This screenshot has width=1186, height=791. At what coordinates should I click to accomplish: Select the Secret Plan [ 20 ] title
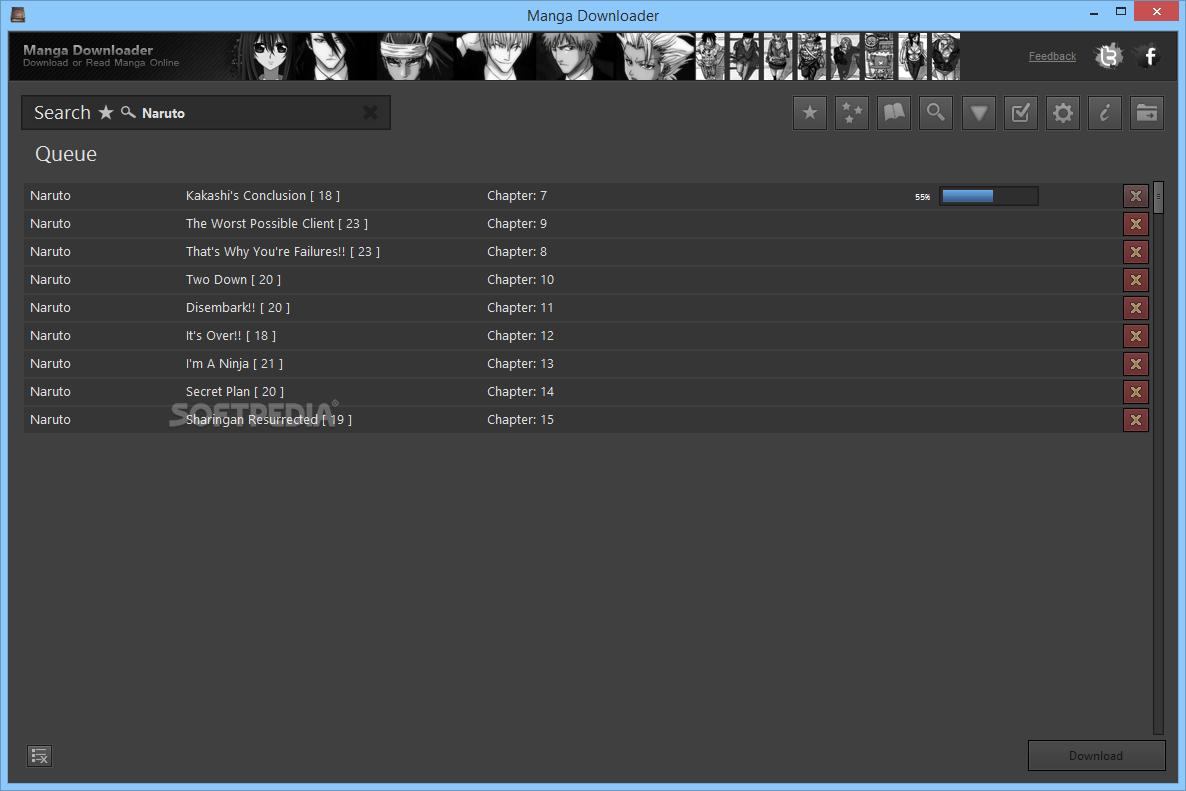pos(235,392)
